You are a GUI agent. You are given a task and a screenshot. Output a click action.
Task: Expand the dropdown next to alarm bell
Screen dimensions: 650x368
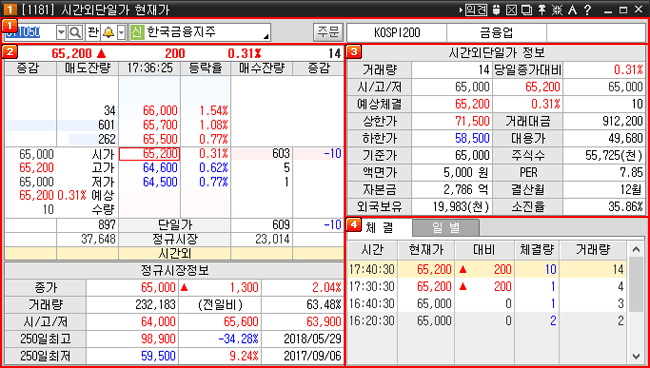[121, 32]
